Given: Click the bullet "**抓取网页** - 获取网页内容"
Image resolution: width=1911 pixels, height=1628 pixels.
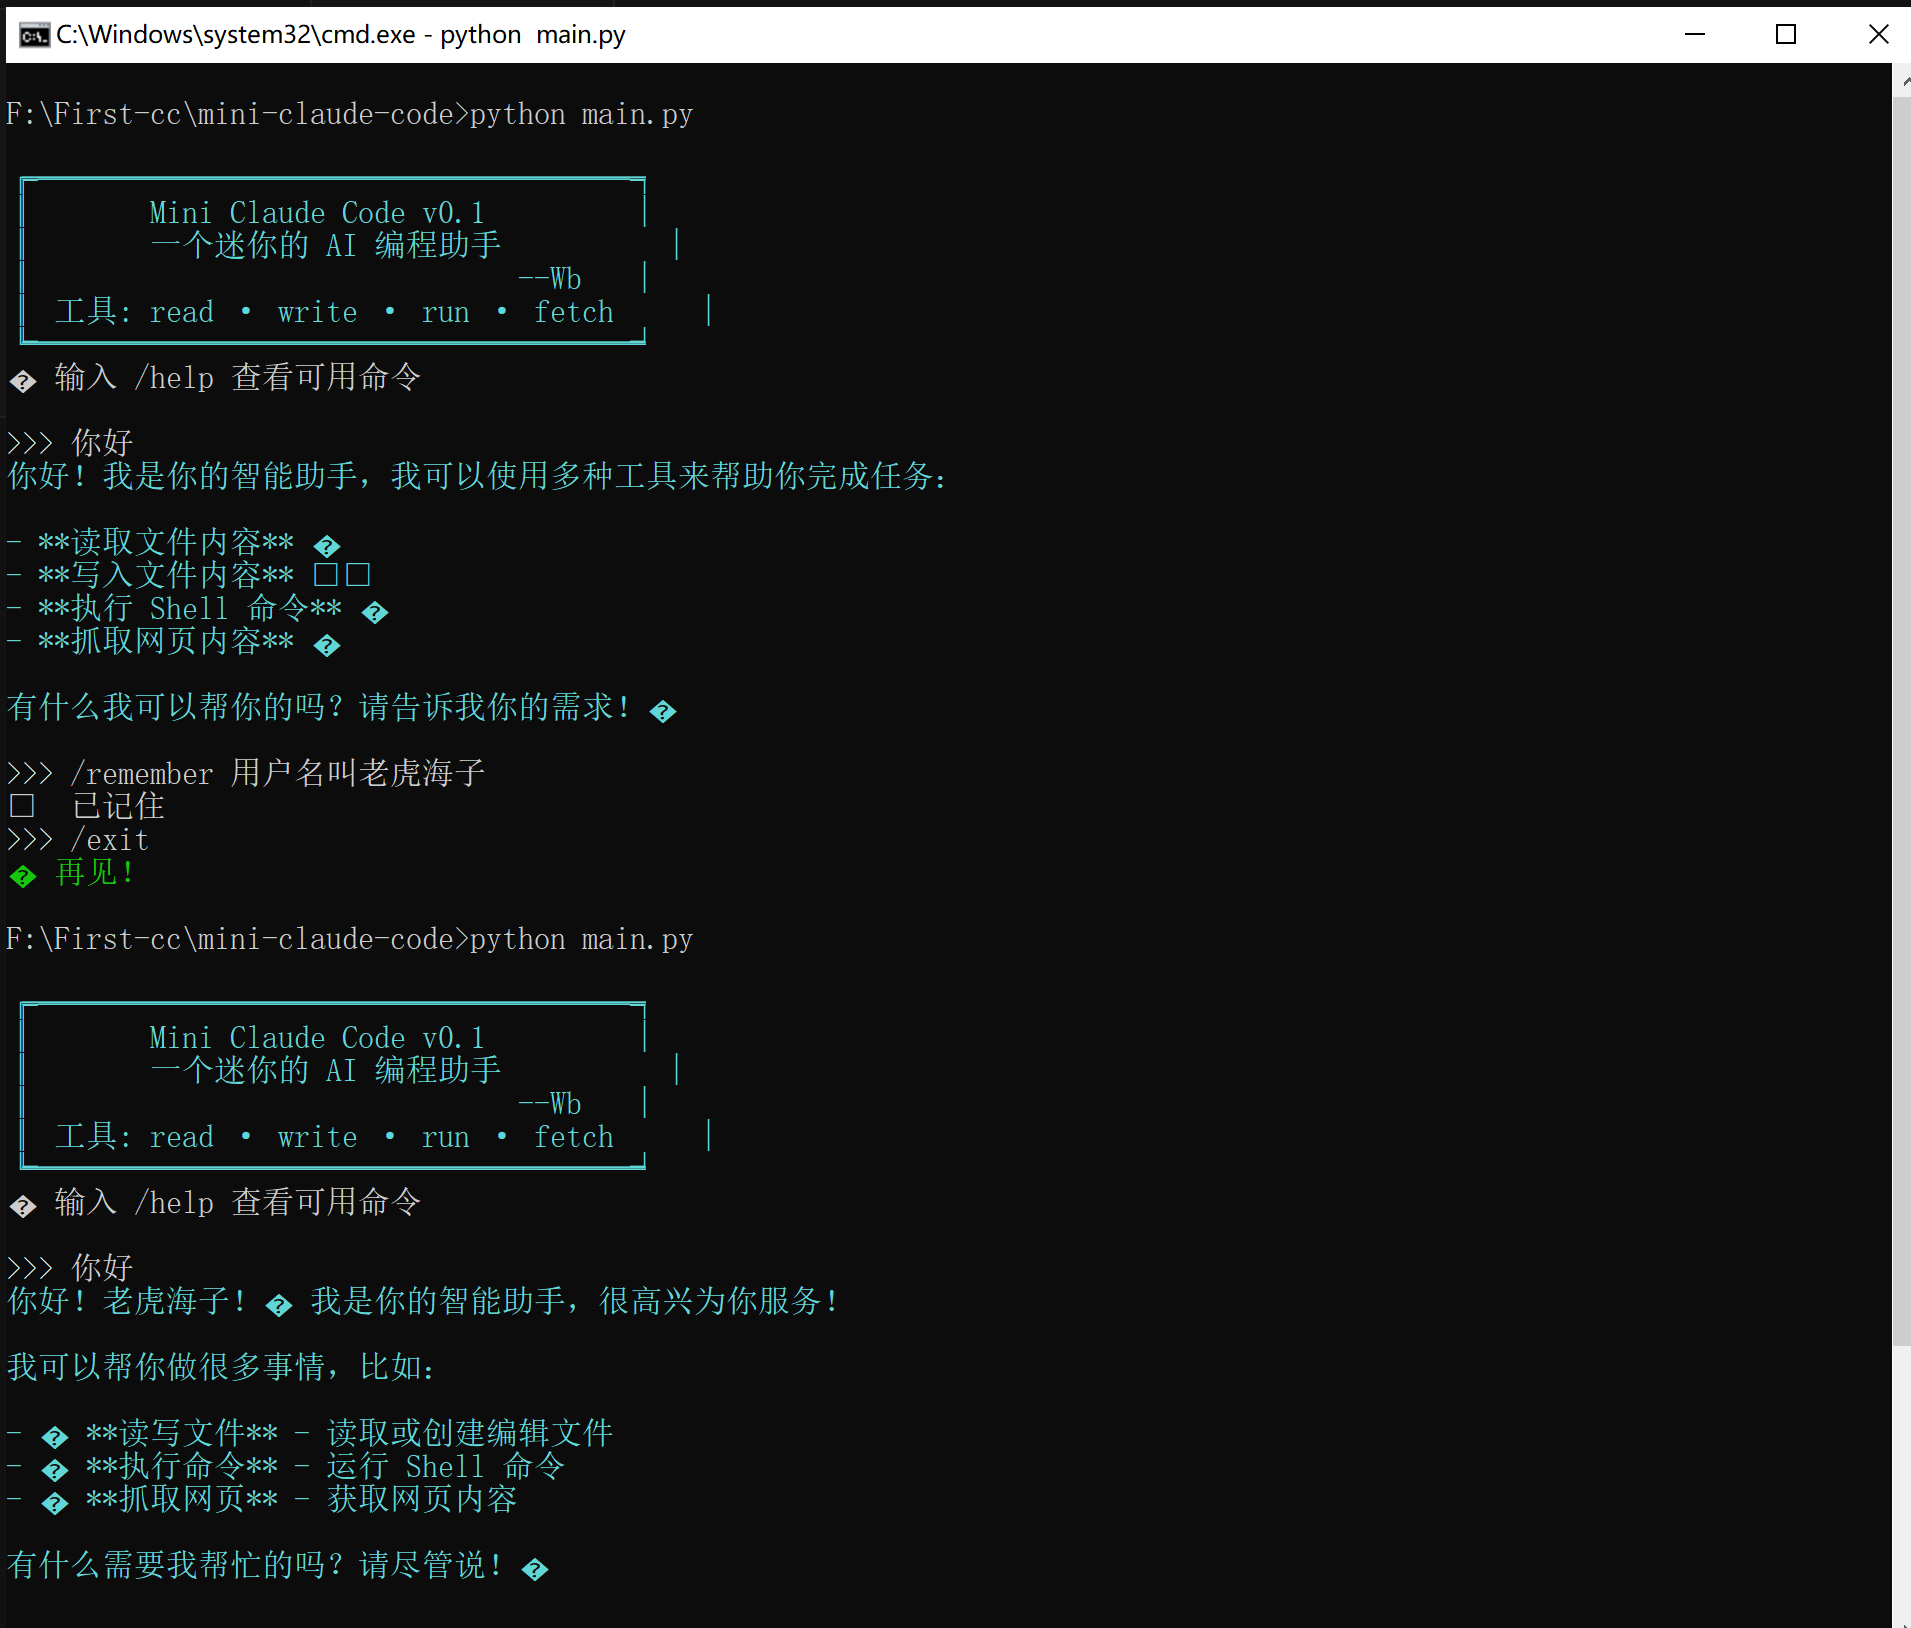Looking at the screenshot, I should pyautogui.click(x=301, y=1499).
